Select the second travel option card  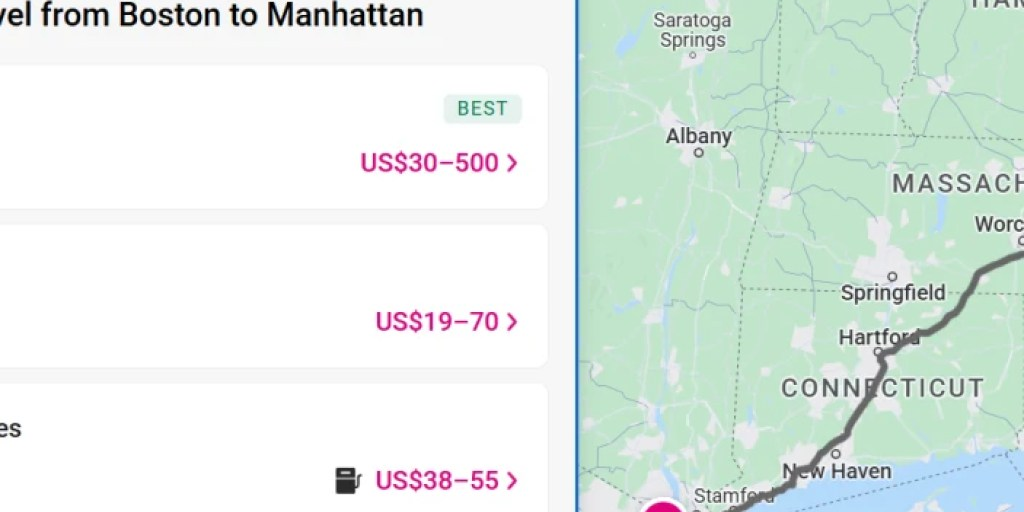pos(274,296)
